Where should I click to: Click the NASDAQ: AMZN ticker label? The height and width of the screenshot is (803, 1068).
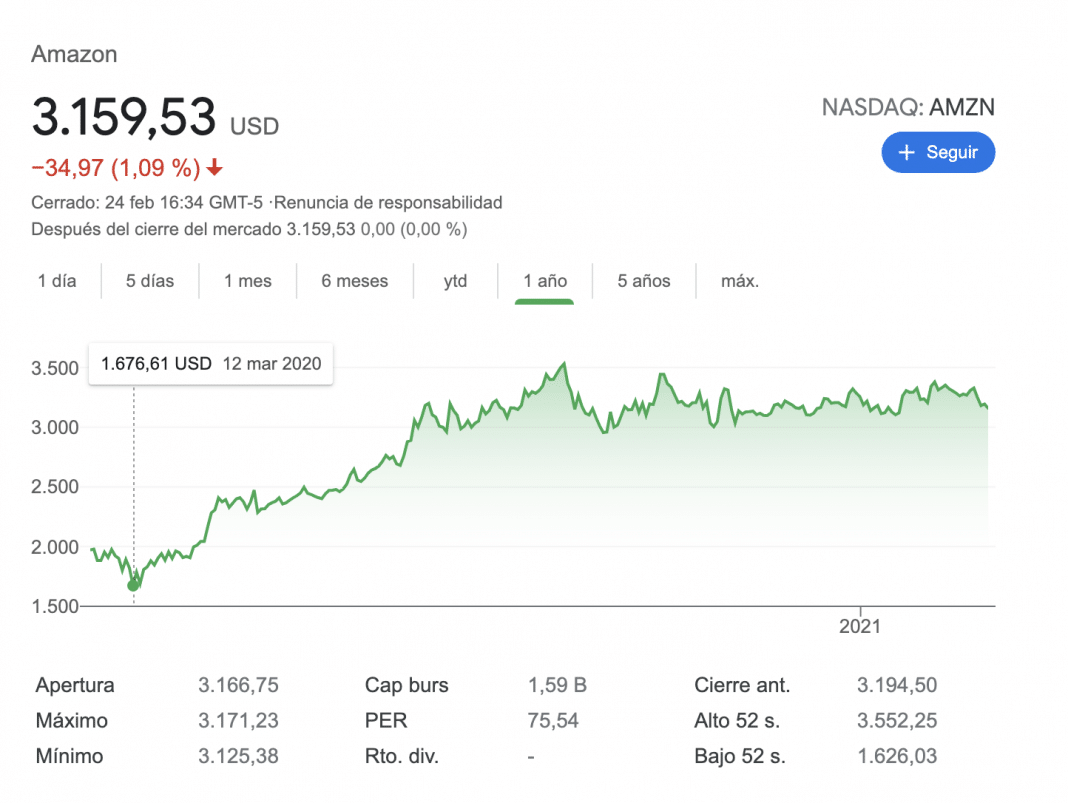coord(909,107)
